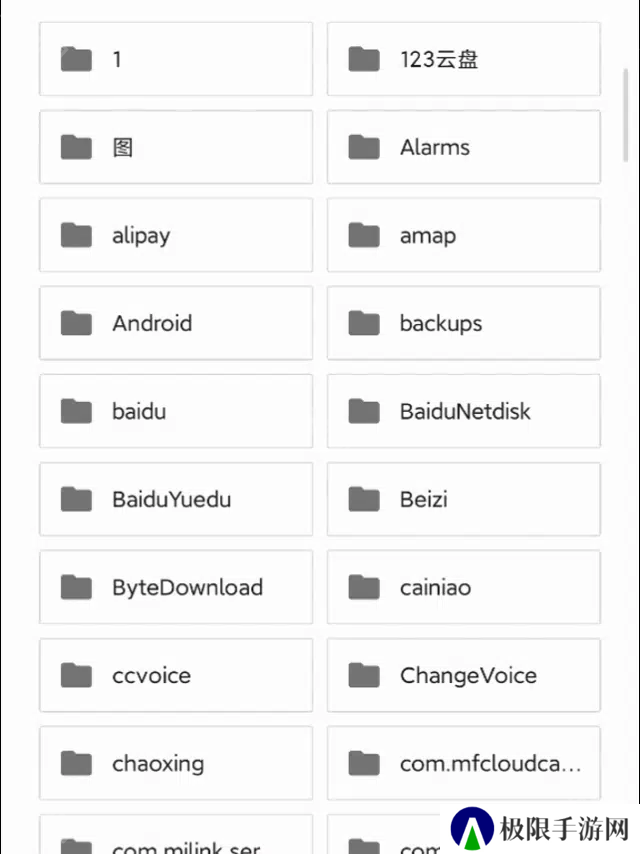Screen dimensions: 640x854
Task: Open the alipay folder
Action: (x=176, y=235)
